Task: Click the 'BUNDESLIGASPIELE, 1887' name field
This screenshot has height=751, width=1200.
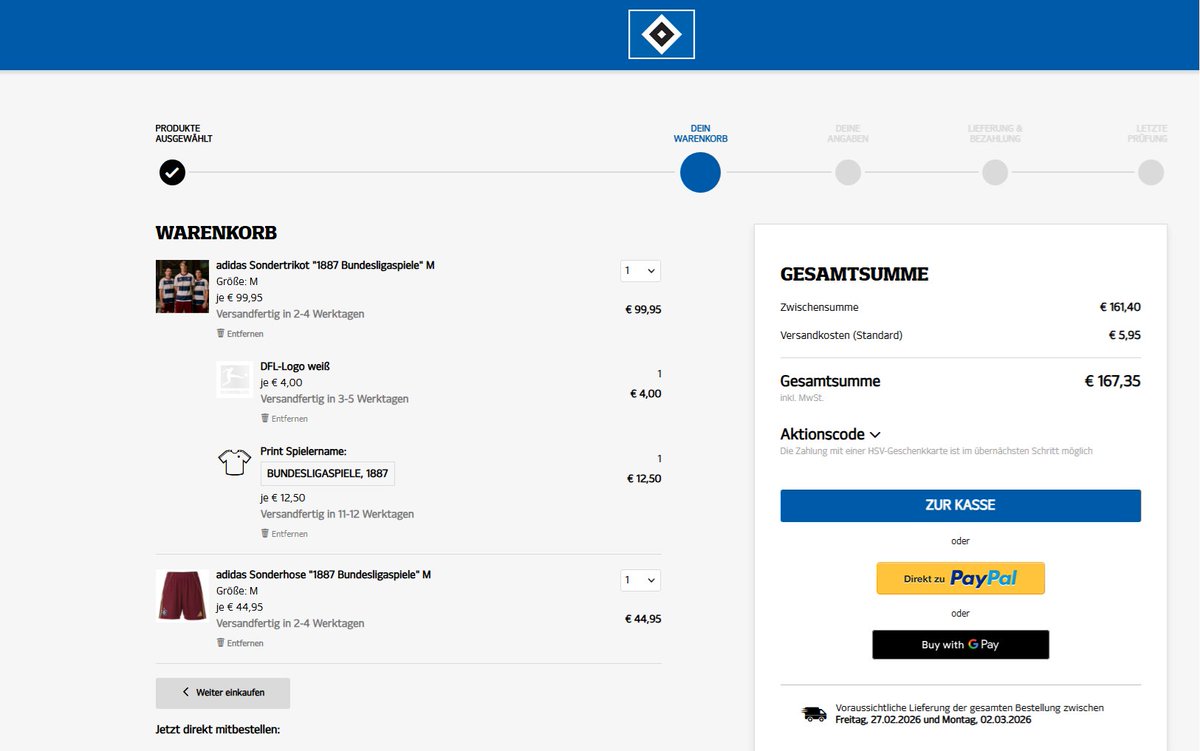Action: tap(327, 473)
